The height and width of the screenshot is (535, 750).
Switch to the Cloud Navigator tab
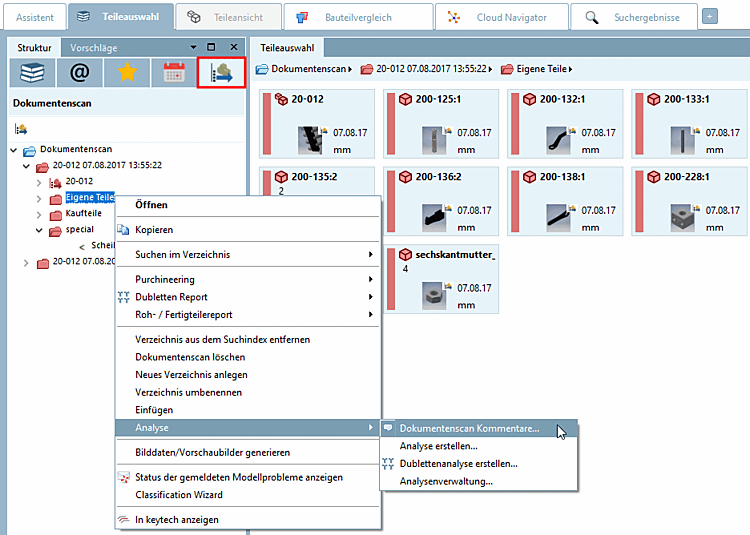point(502,17)
